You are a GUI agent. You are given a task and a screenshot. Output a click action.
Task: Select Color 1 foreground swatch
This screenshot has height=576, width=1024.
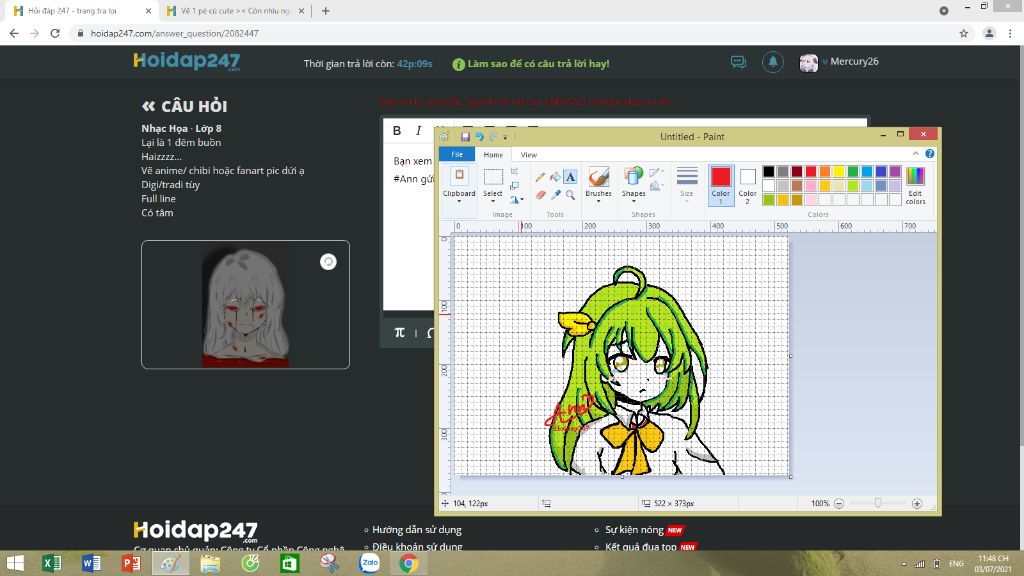[720, 185]
